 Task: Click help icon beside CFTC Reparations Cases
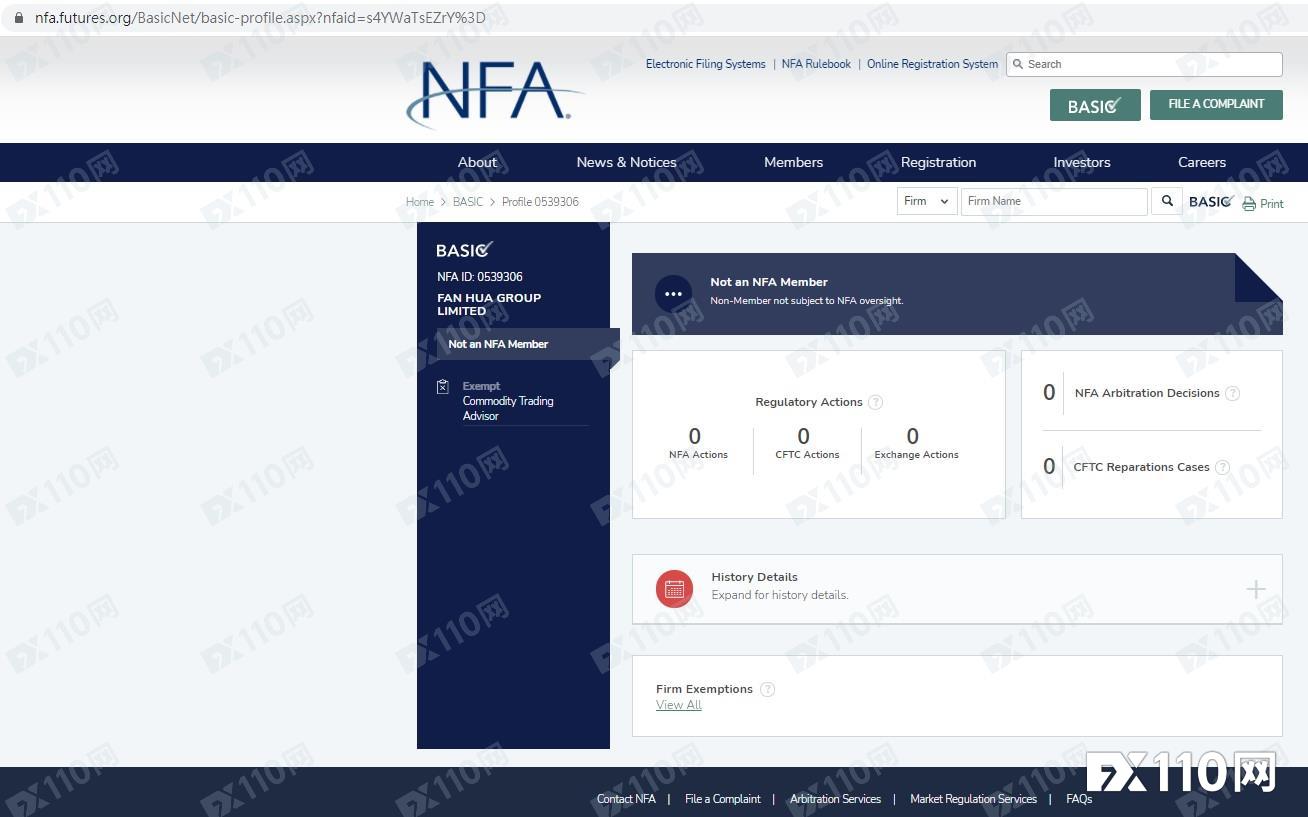1222,467
